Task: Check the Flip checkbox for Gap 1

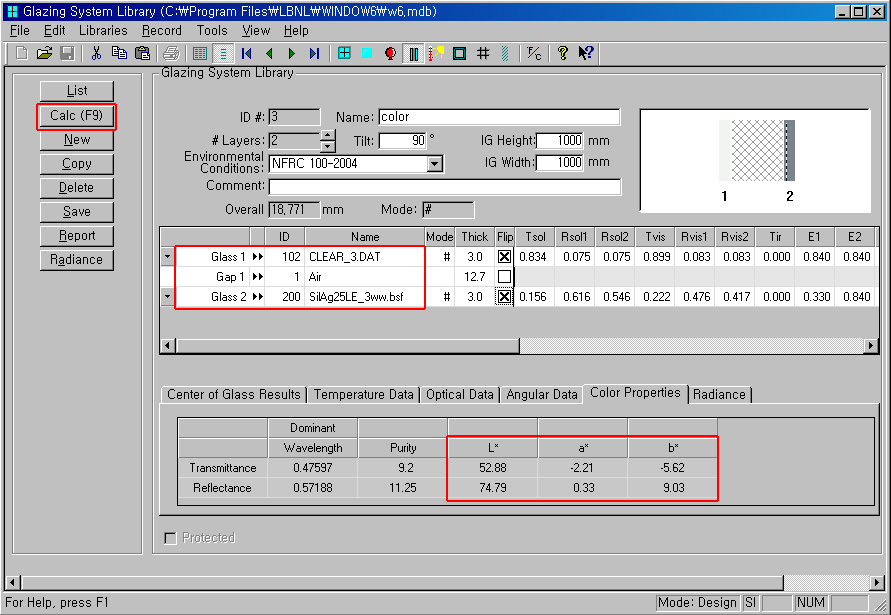Action: tap(504, 277)
